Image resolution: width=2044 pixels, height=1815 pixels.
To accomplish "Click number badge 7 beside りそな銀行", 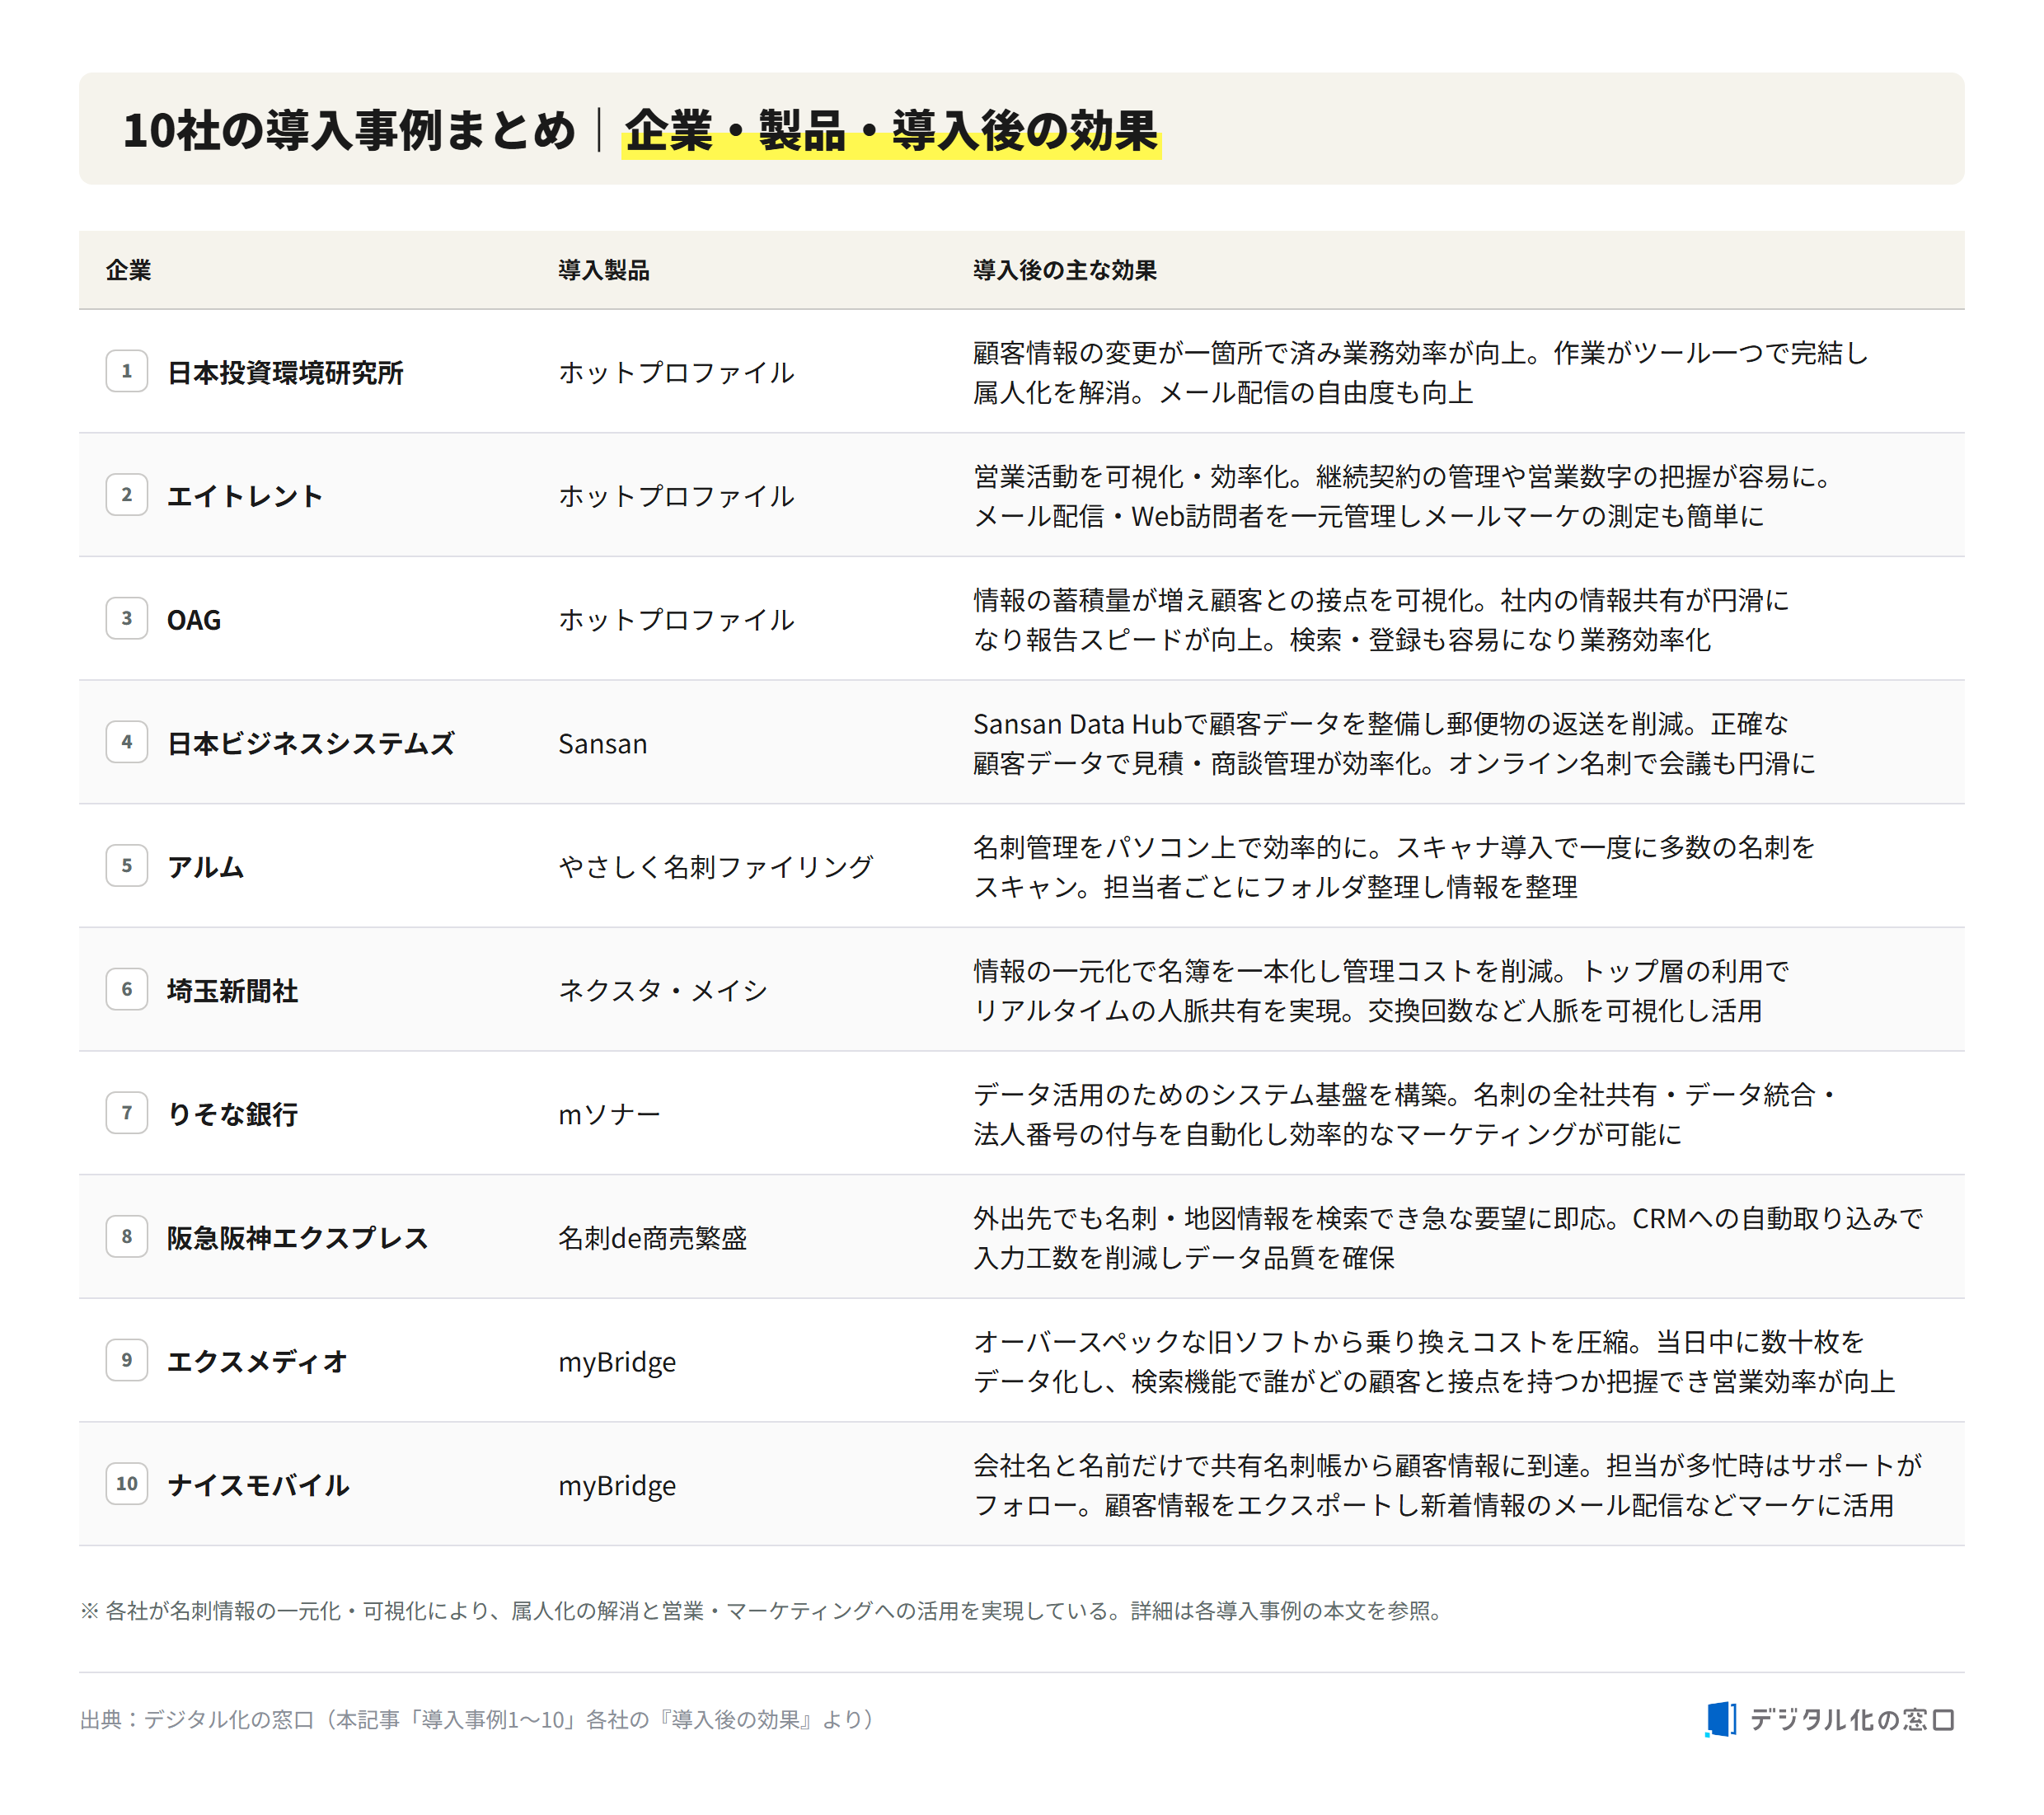I will pyautogui.click(x=127, y=1112).
